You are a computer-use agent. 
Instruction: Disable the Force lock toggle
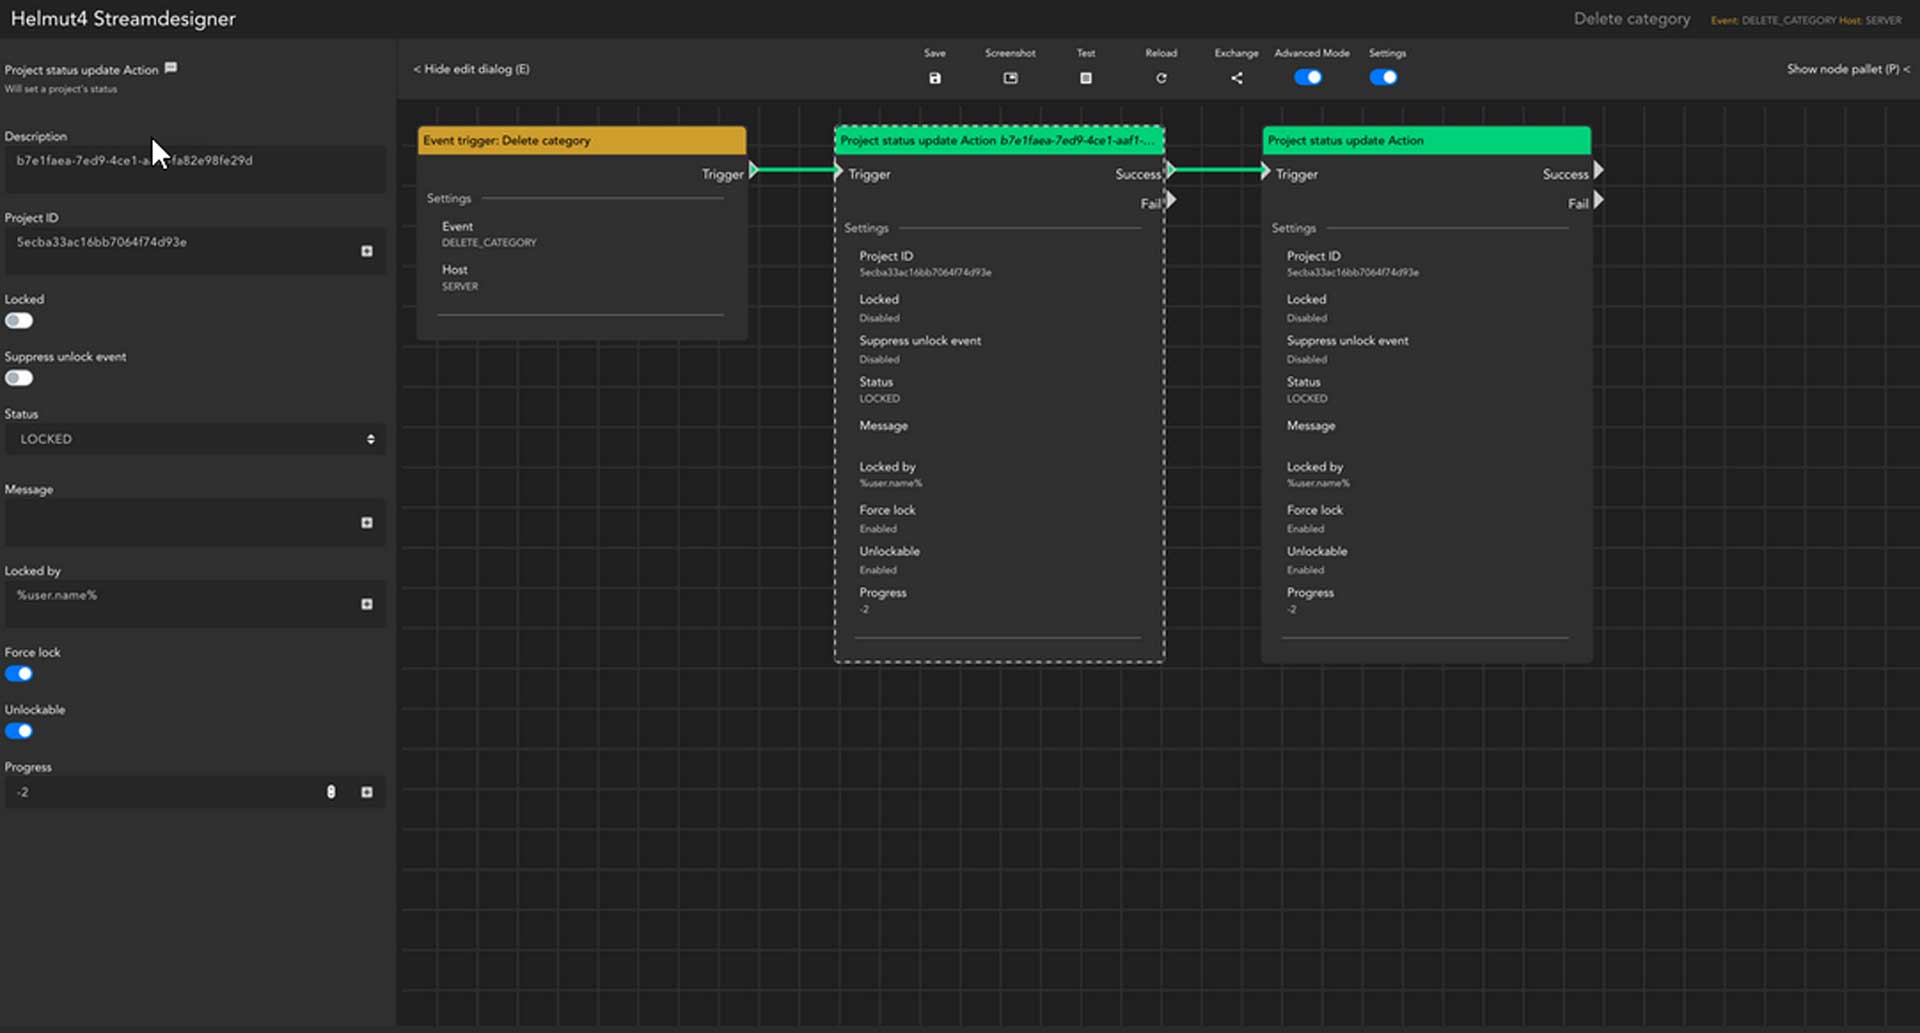[x=19, y=674]
